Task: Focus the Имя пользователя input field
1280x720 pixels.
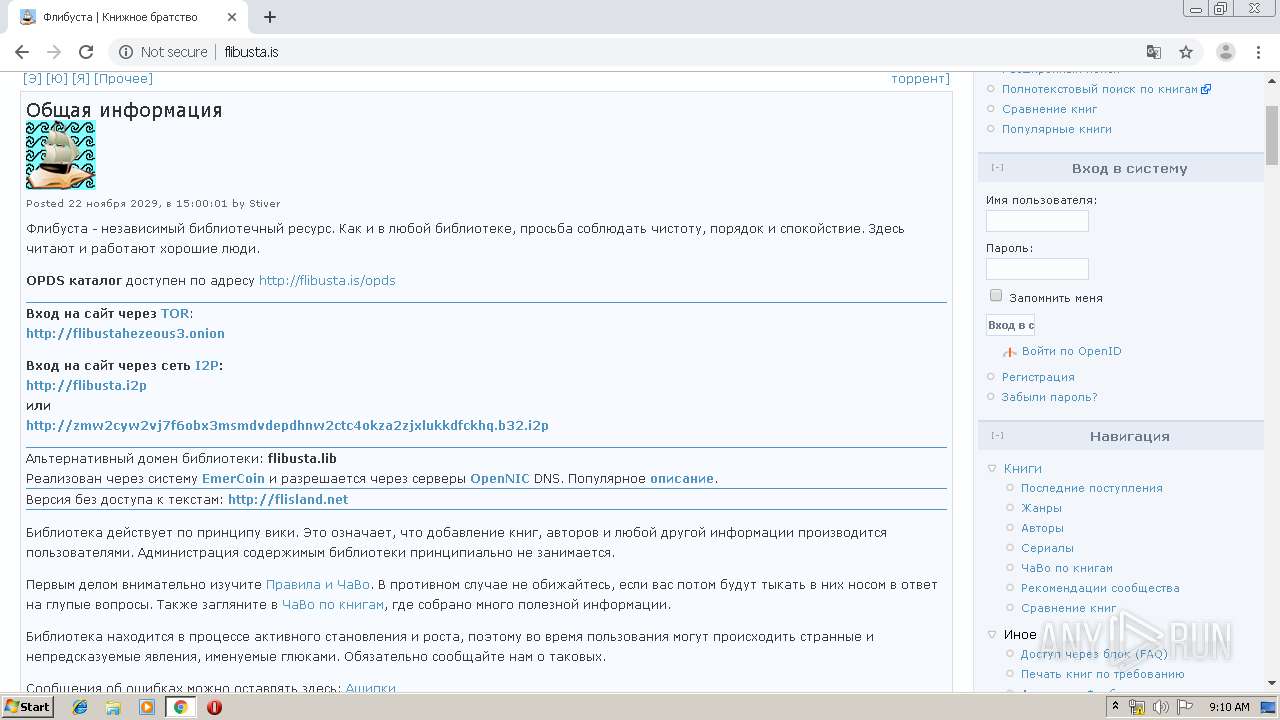Action: click(1037, 221)
